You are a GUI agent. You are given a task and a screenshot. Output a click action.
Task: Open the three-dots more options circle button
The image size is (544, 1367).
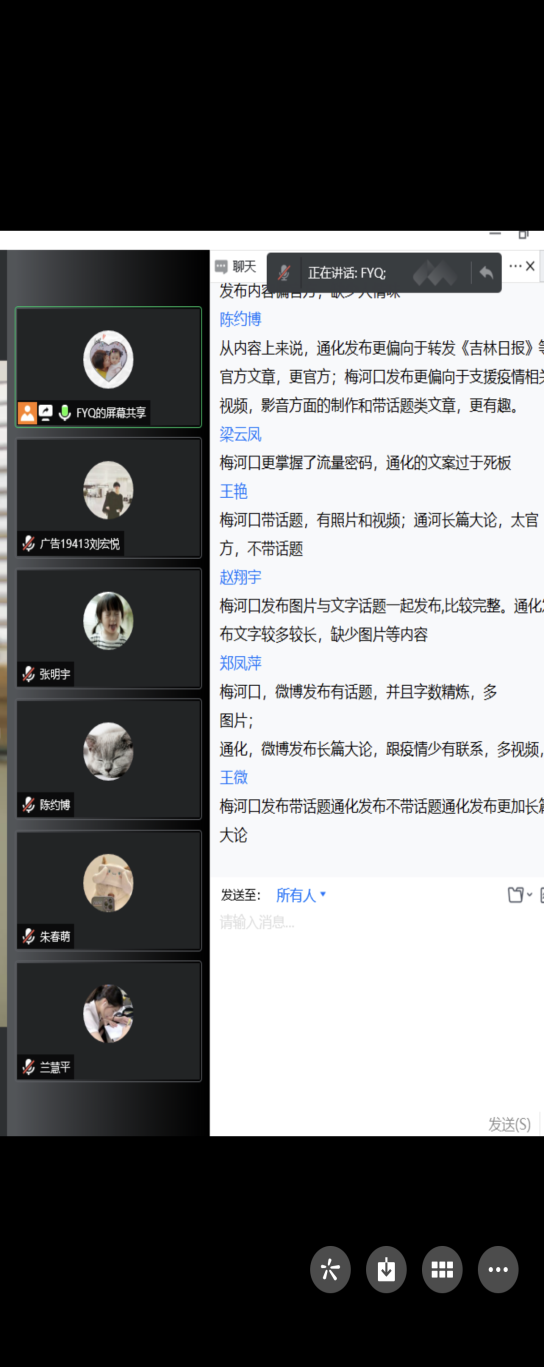point(498,1270)
